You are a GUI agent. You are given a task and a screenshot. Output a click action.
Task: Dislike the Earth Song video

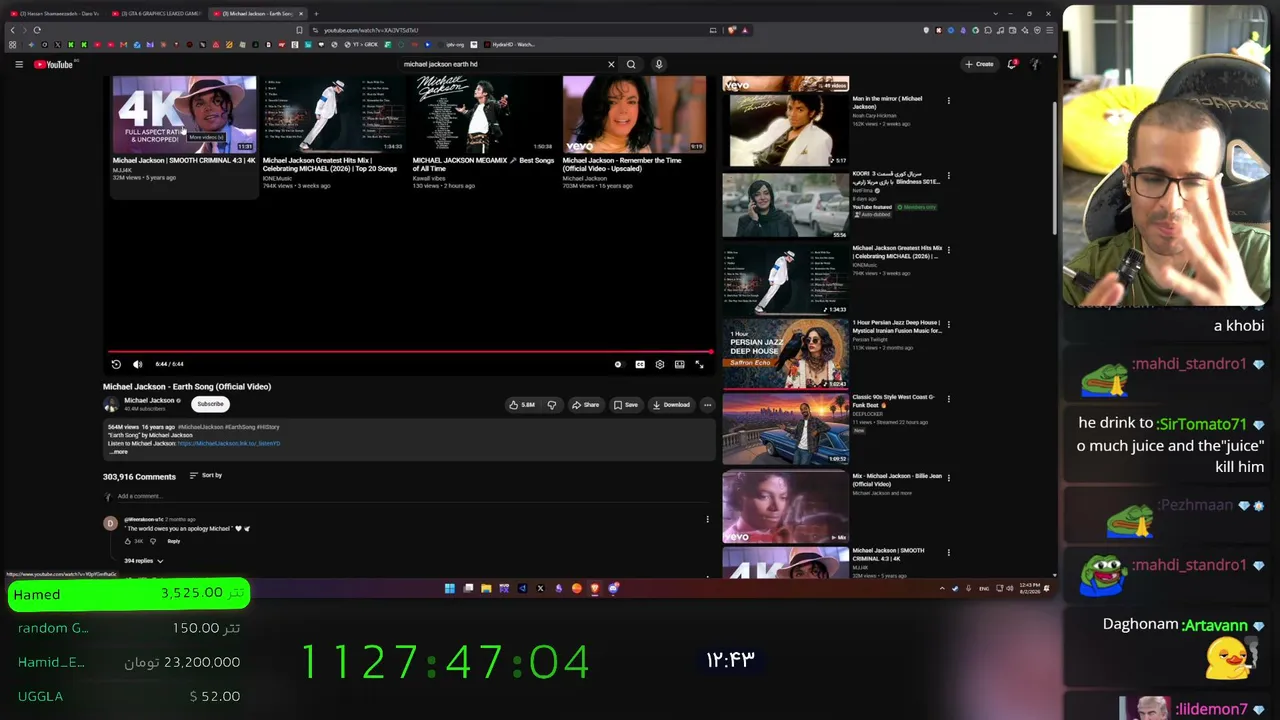pyautogui.click(x=551, y=405)
